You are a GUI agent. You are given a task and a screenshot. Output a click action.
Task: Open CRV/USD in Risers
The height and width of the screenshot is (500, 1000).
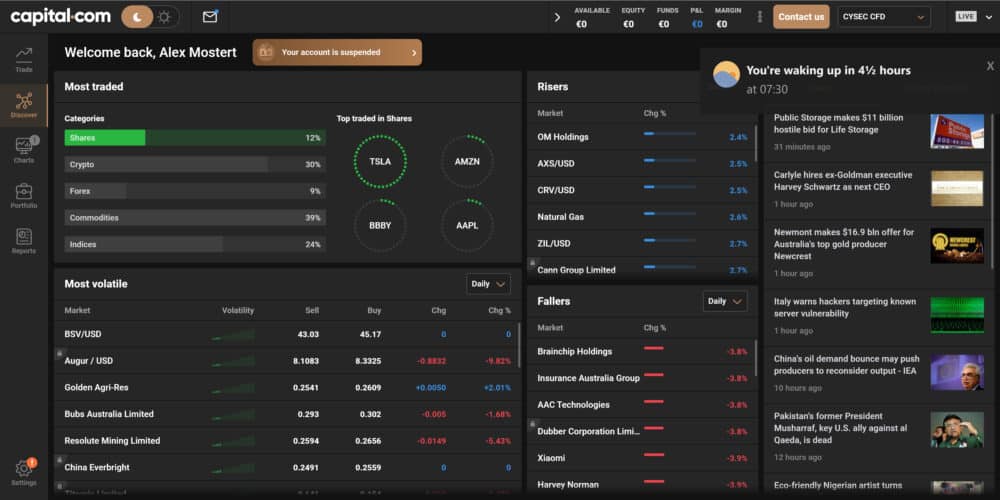click(x=642, y=191)
